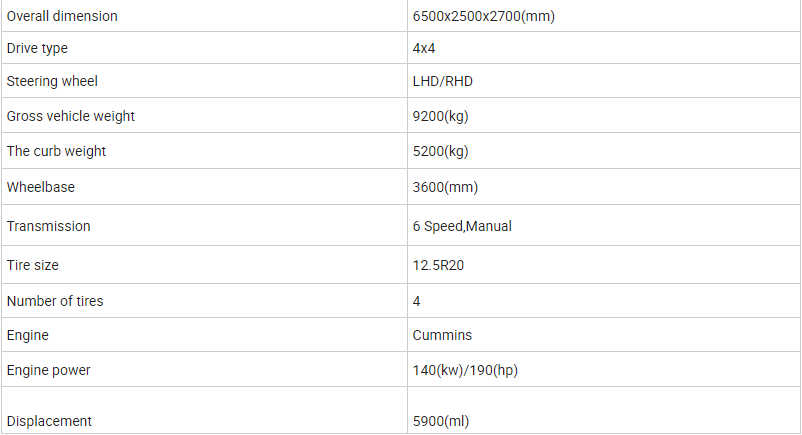Viewport: 802px width, 435px height.
Task: Select the 5900(ml) displacement value
Action: [x=440, y=421]
